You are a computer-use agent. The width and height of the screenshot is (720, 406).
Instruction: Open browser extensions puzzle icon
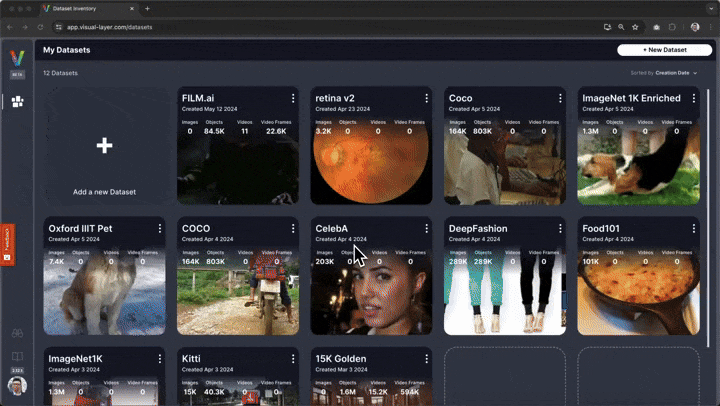pos(672,27)
